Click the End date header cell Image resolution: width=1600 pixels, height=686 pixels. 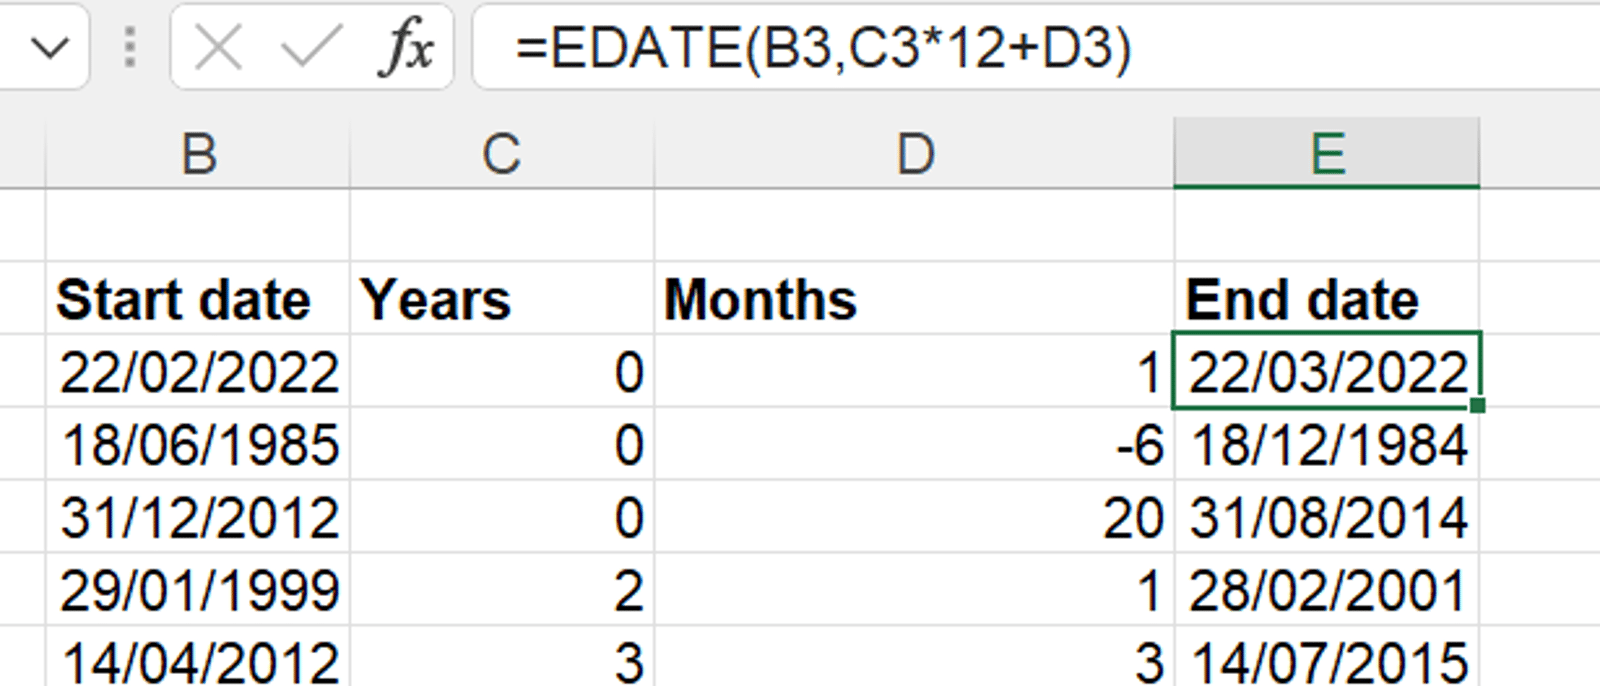pos(1301,300)
